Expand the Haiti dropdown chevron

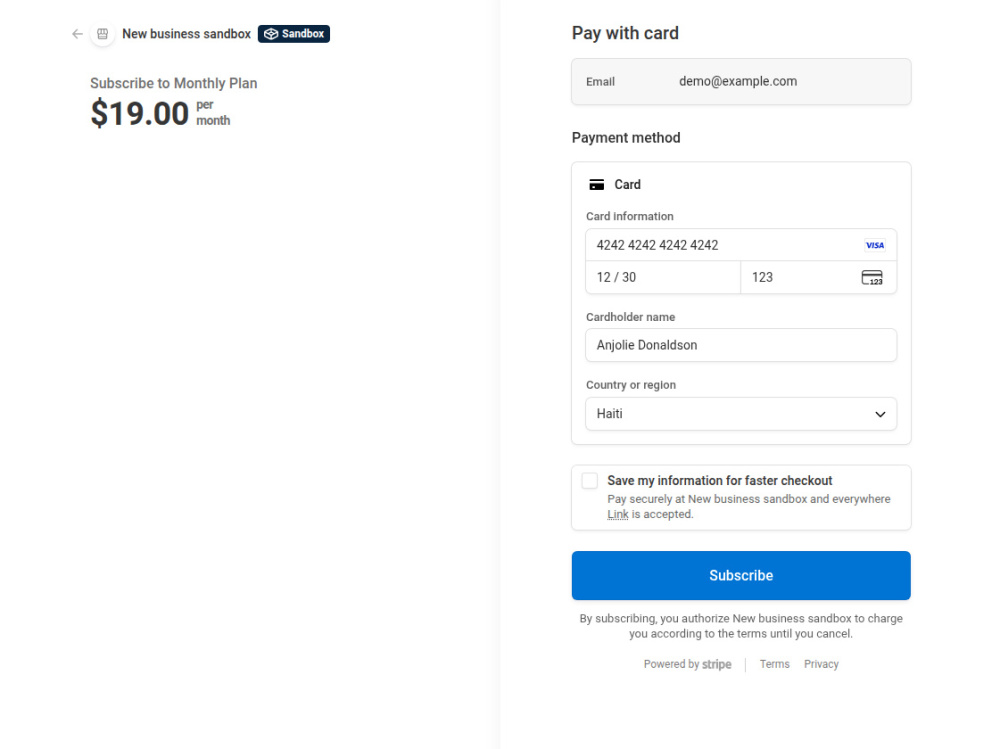point(879,415)
